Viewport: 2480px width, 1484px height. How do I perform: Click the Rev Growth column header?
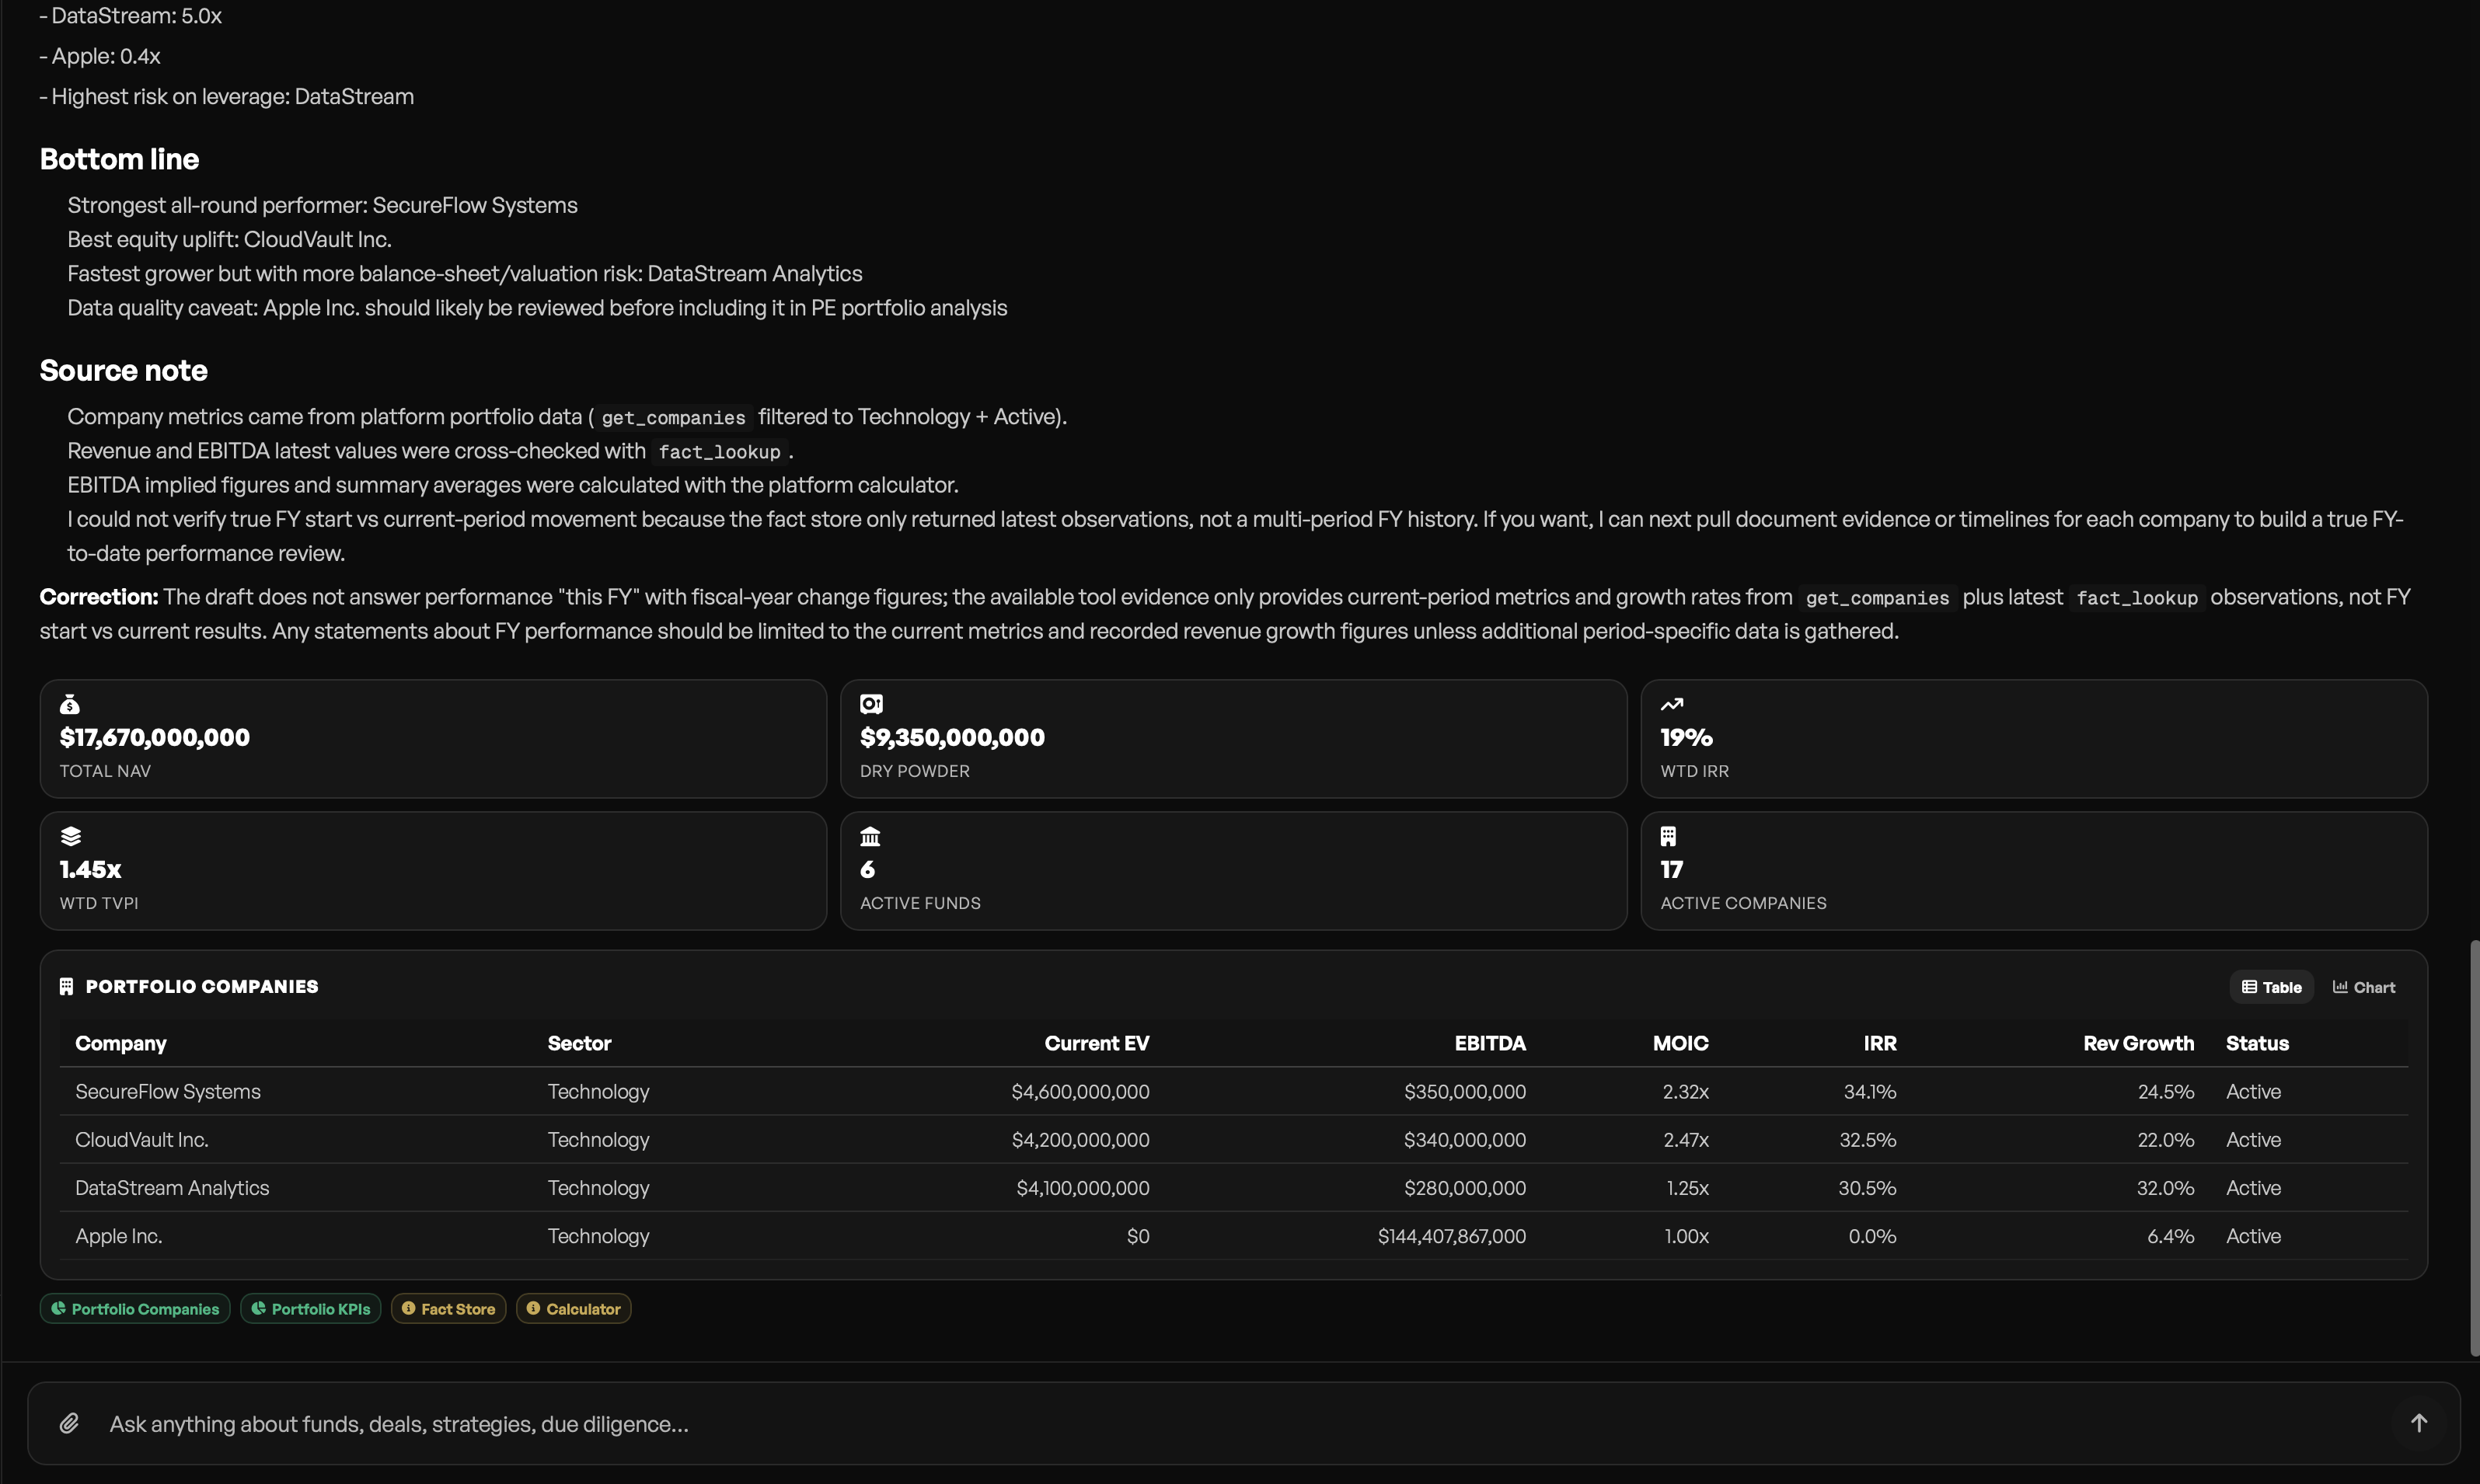(2138, 1043)
